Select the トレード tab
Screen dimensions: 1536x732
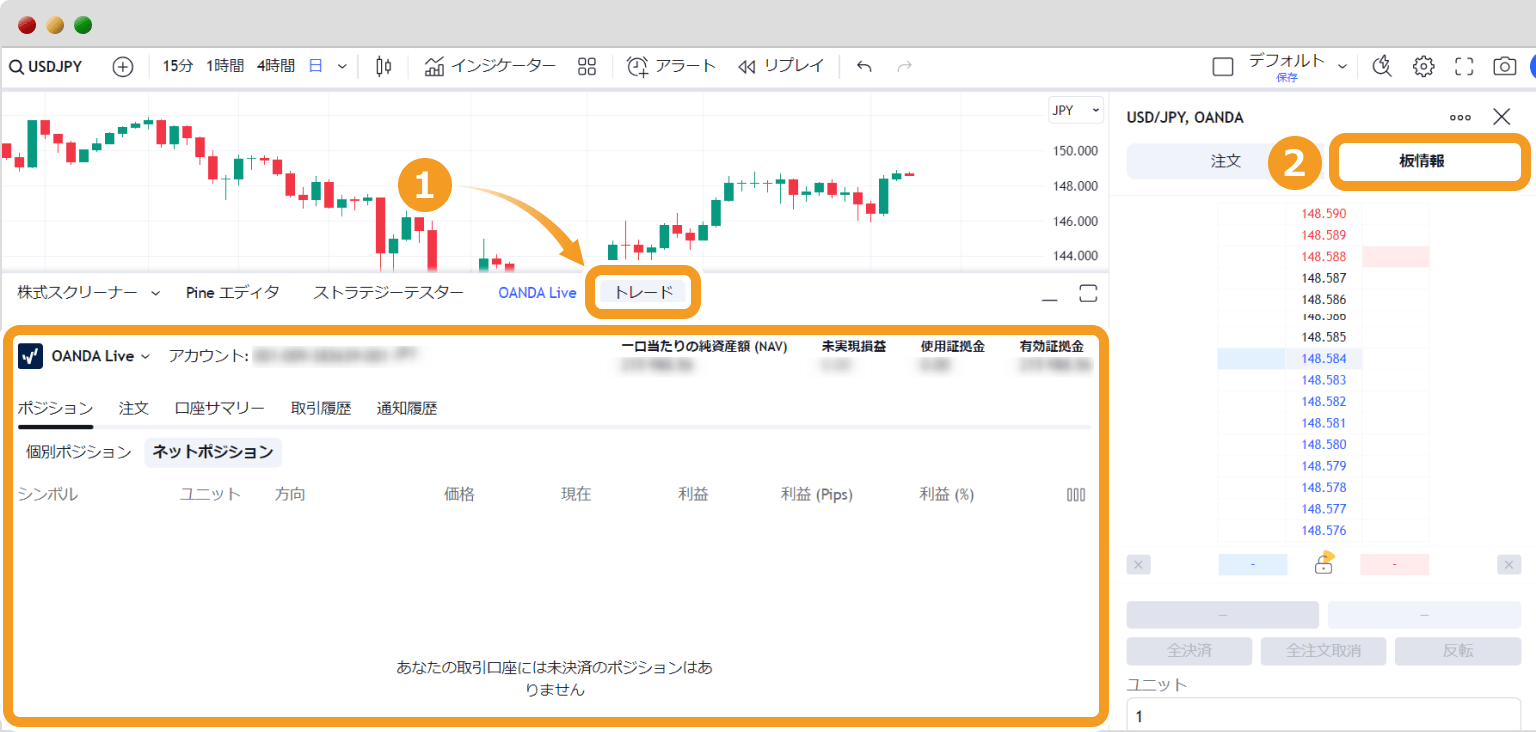[x=643, y=293]
